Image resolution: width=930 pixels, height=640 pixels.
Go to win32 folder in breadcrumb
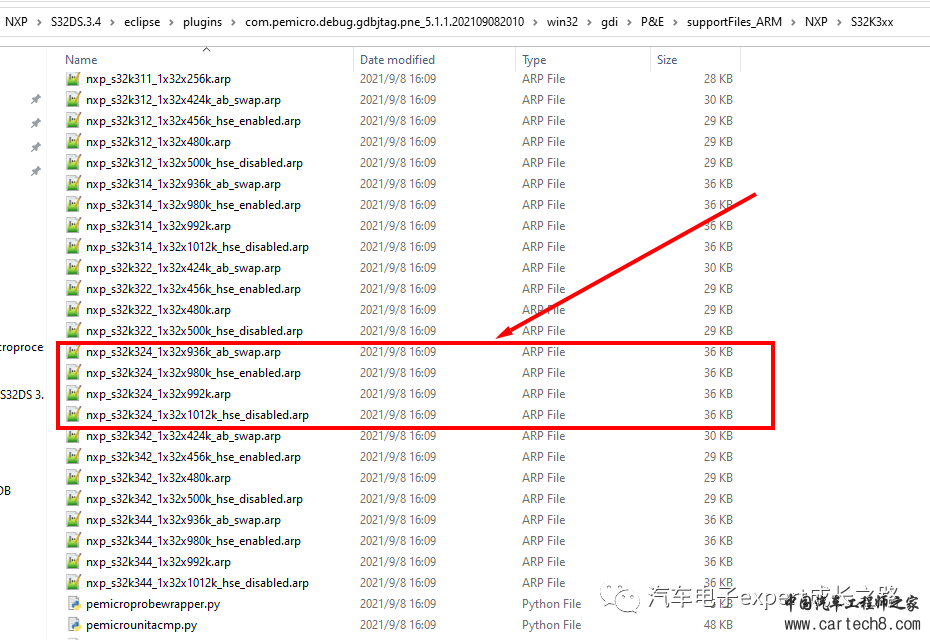[x=562, y=22]
